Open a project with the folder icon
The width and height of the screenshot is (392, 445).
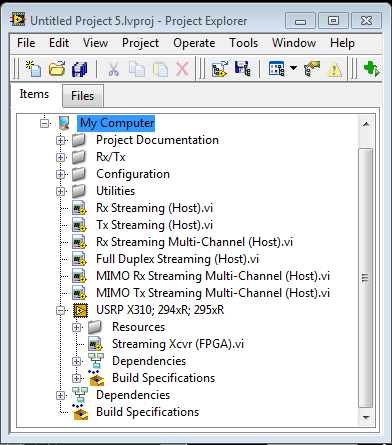click(x=57, y=69)
